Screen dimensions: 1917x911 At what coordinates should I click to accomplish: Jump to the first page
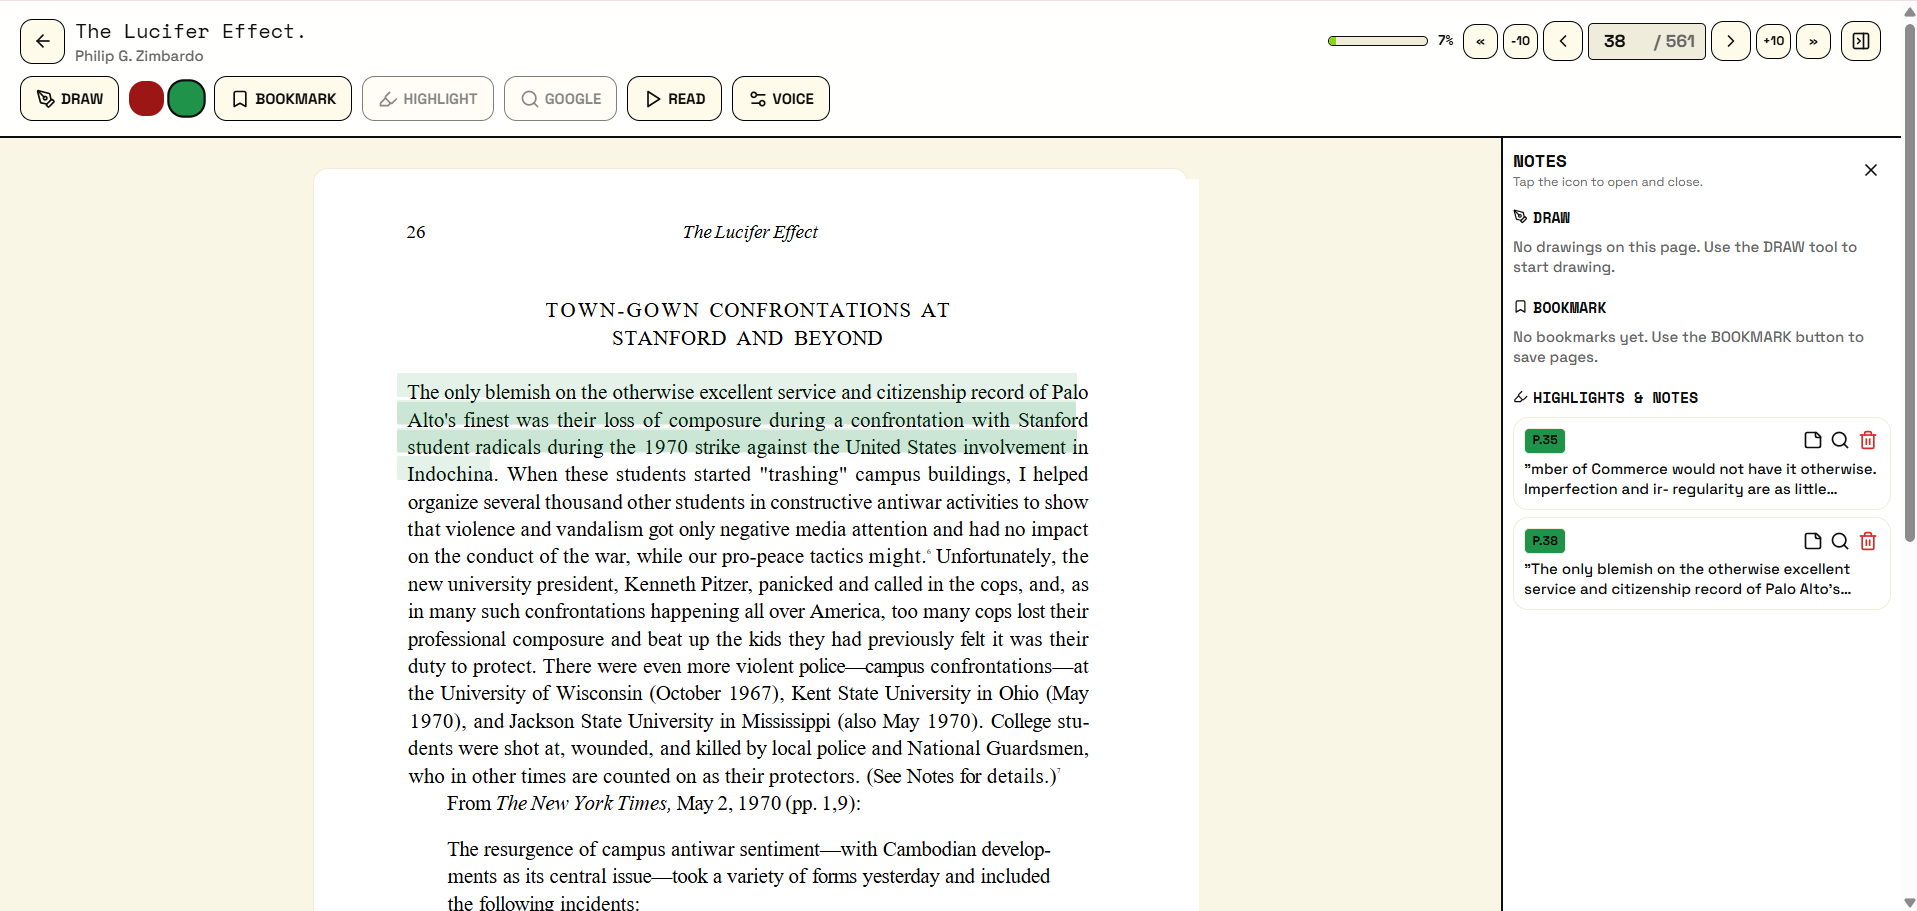click(1480, 41)
